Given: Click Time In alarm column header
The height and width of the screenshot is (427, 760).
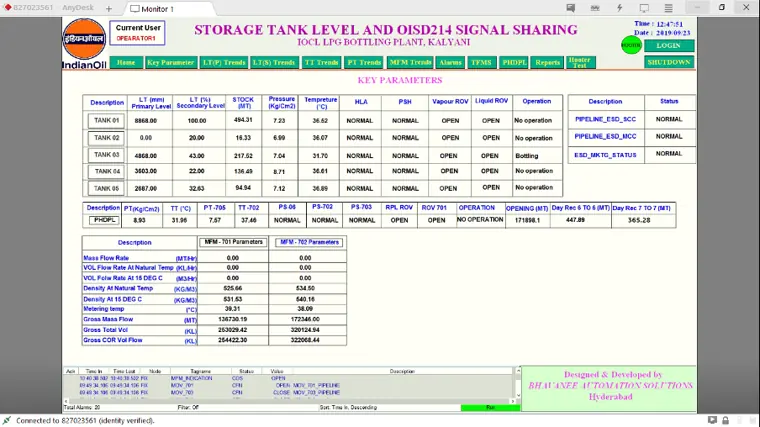Looking at the screenshot, I should (x=94, y=371).
